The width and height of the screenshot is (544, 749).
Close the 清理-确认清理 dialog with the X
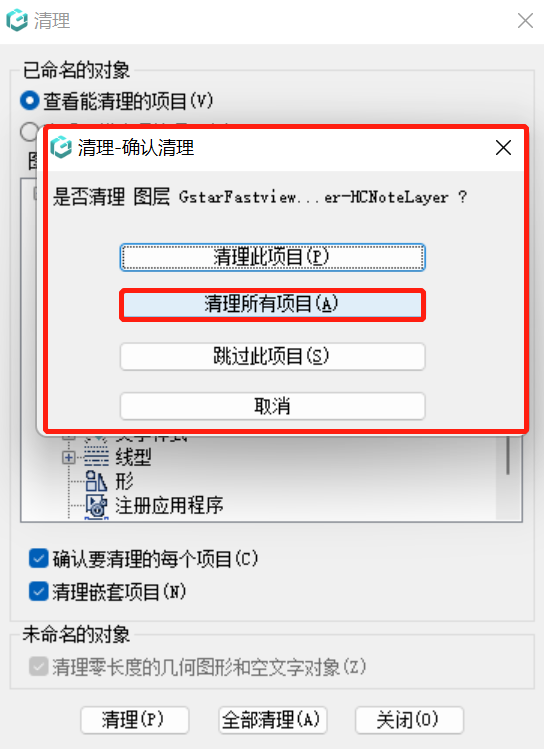503,148
